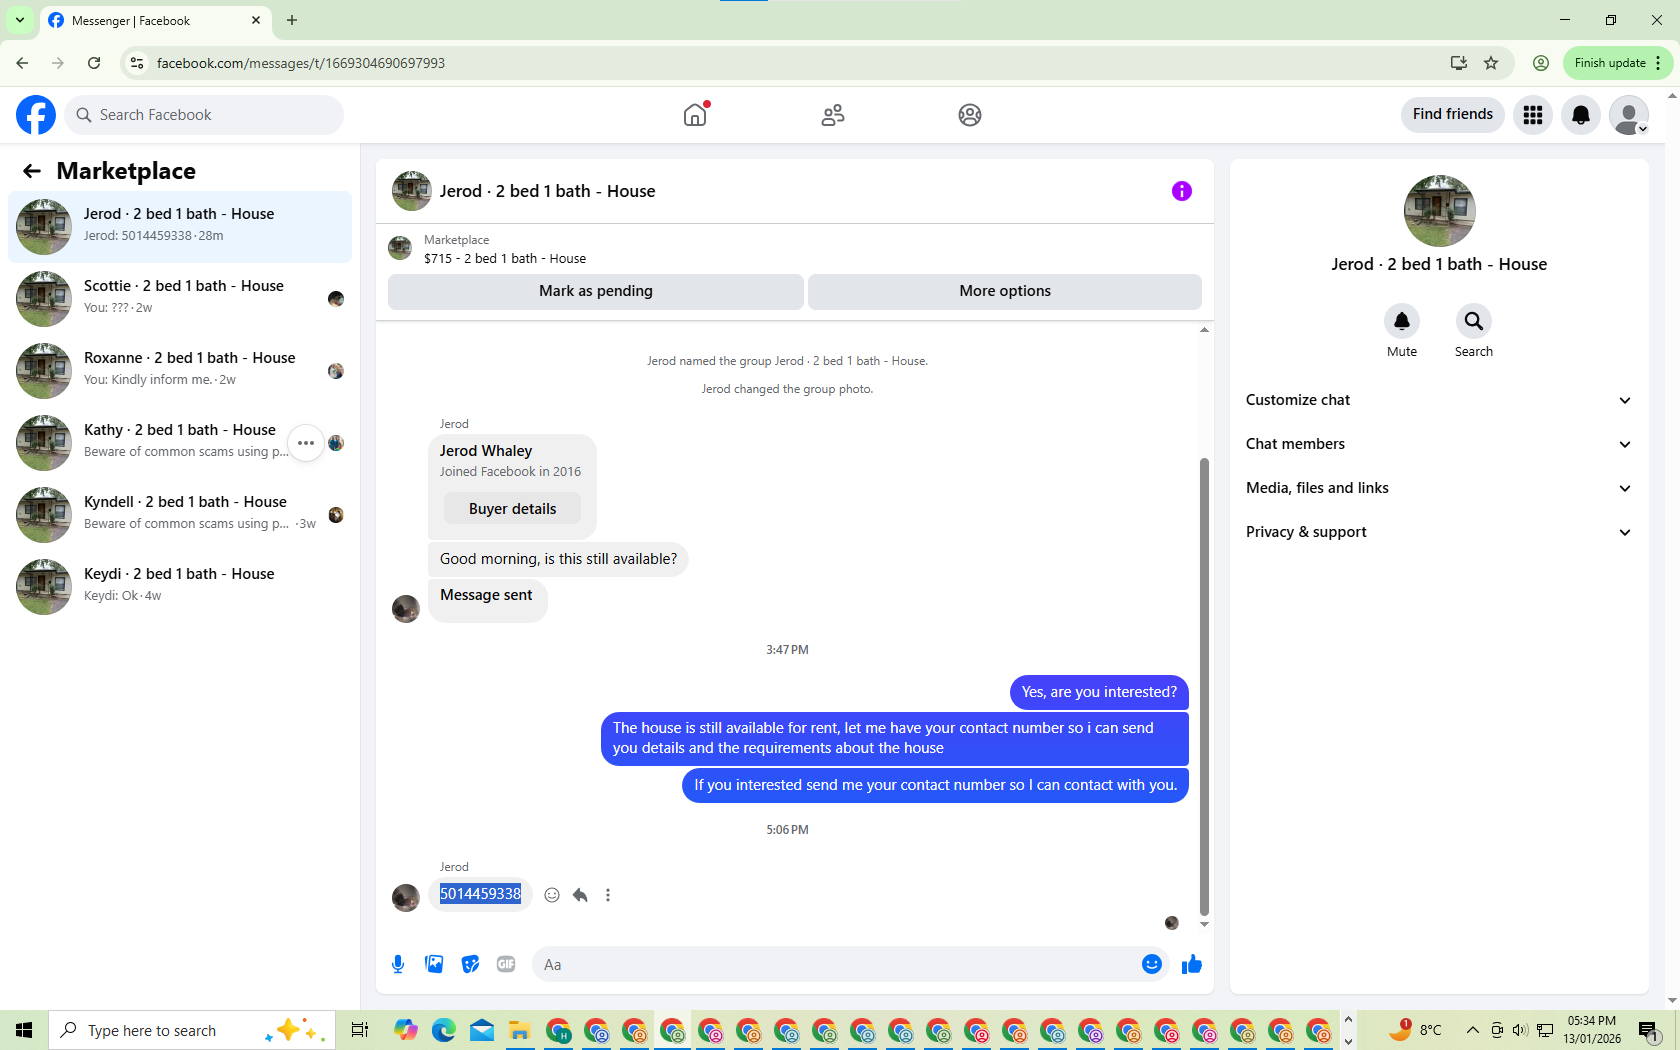Viewport: 1680px width, 1050px height.
Task: Go to the Home feed icon
Action: click(695, 115)
